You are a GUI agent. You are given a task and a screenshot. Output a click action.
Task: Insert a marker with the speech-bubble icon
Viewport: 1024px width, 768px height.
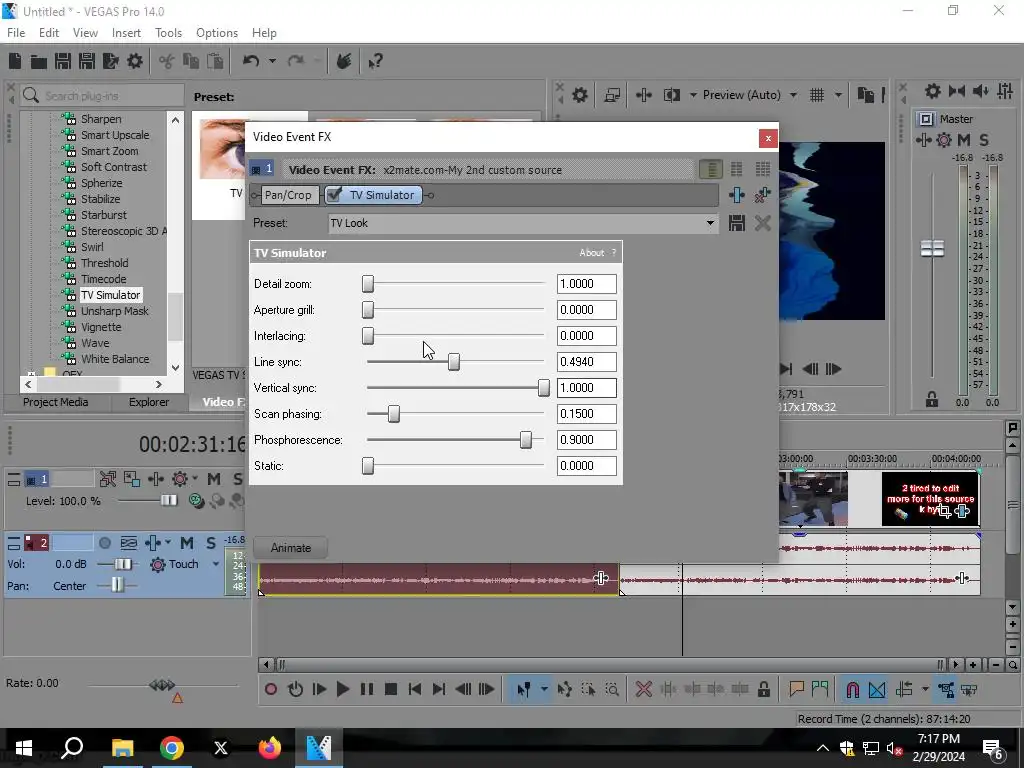[x=796, y=689]
